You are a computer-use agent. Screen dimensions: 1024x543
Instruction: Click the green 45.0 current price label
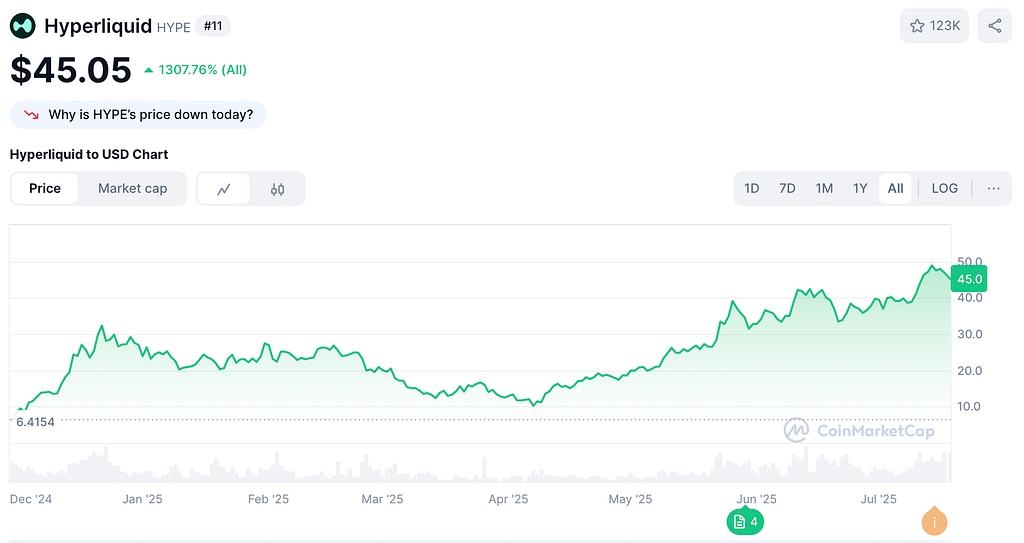point(969,279)
